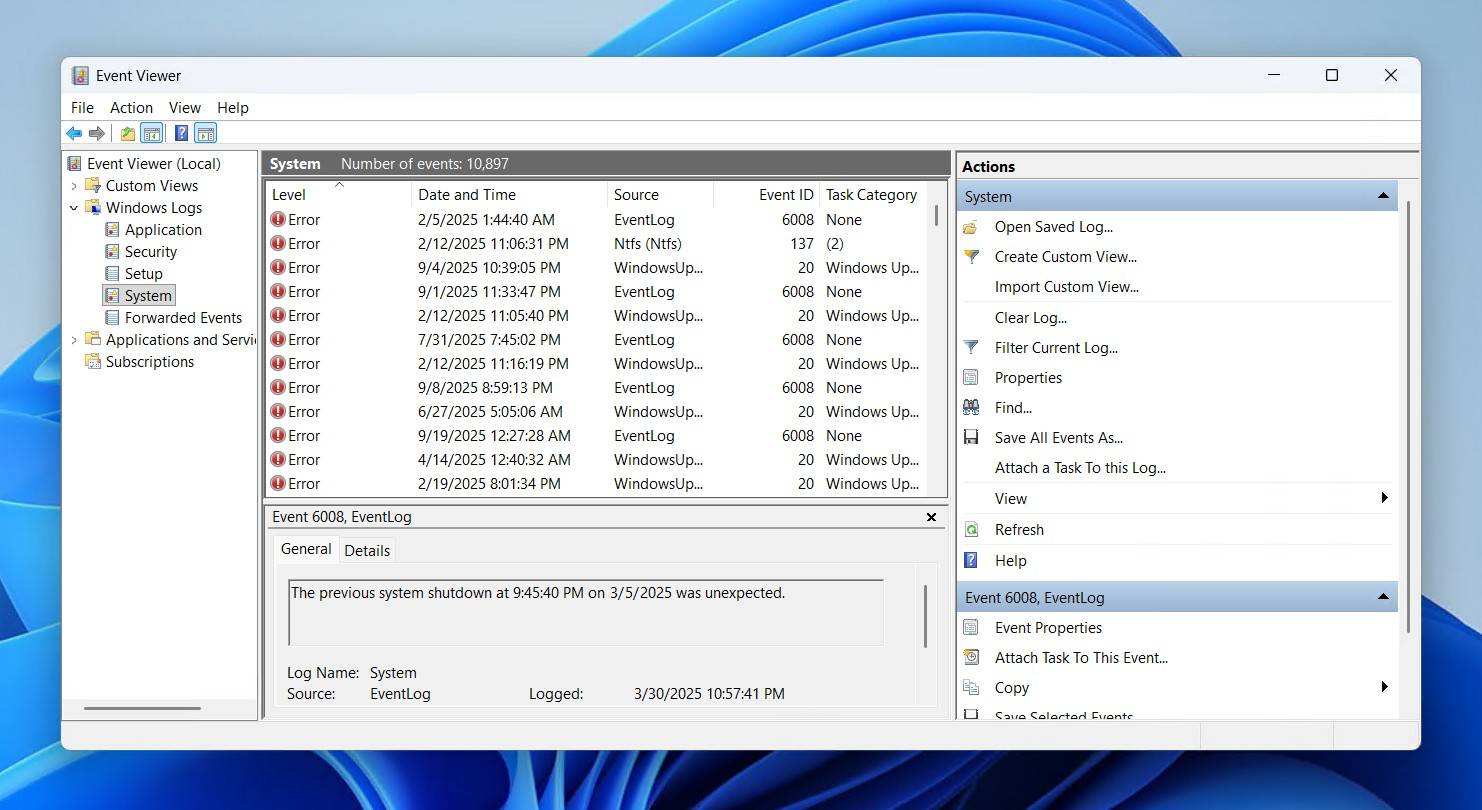Click the Back arrow in toolbar
This screenshot has height=810, width=1482.
pos(74,134)
